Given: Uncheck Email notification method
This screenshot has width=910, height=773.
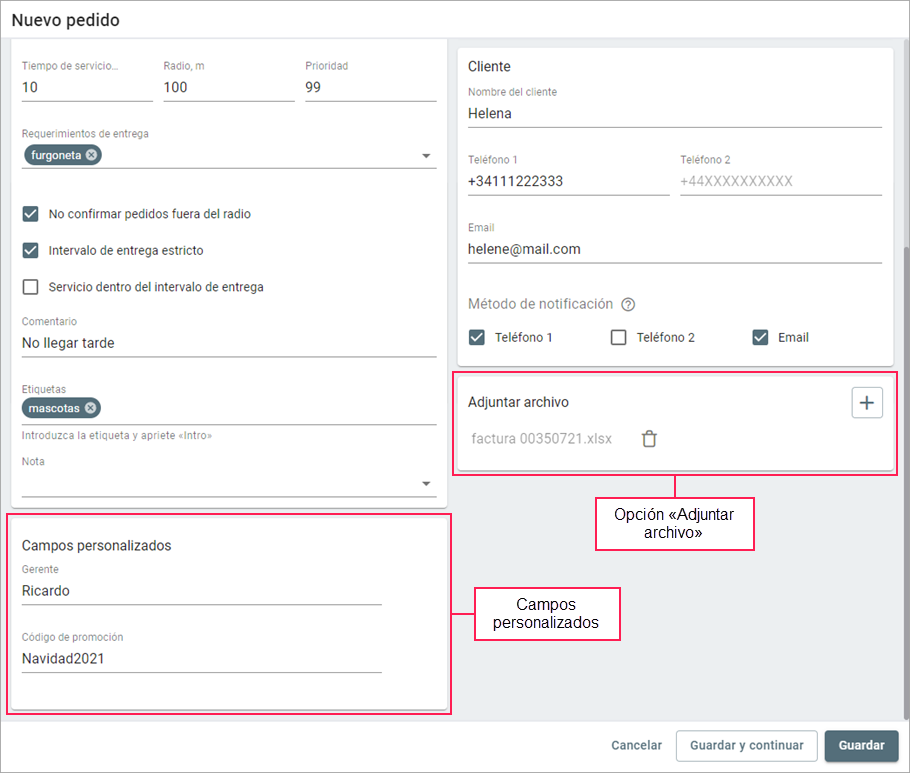Looking at the screenshot, I should click(760, 338).
